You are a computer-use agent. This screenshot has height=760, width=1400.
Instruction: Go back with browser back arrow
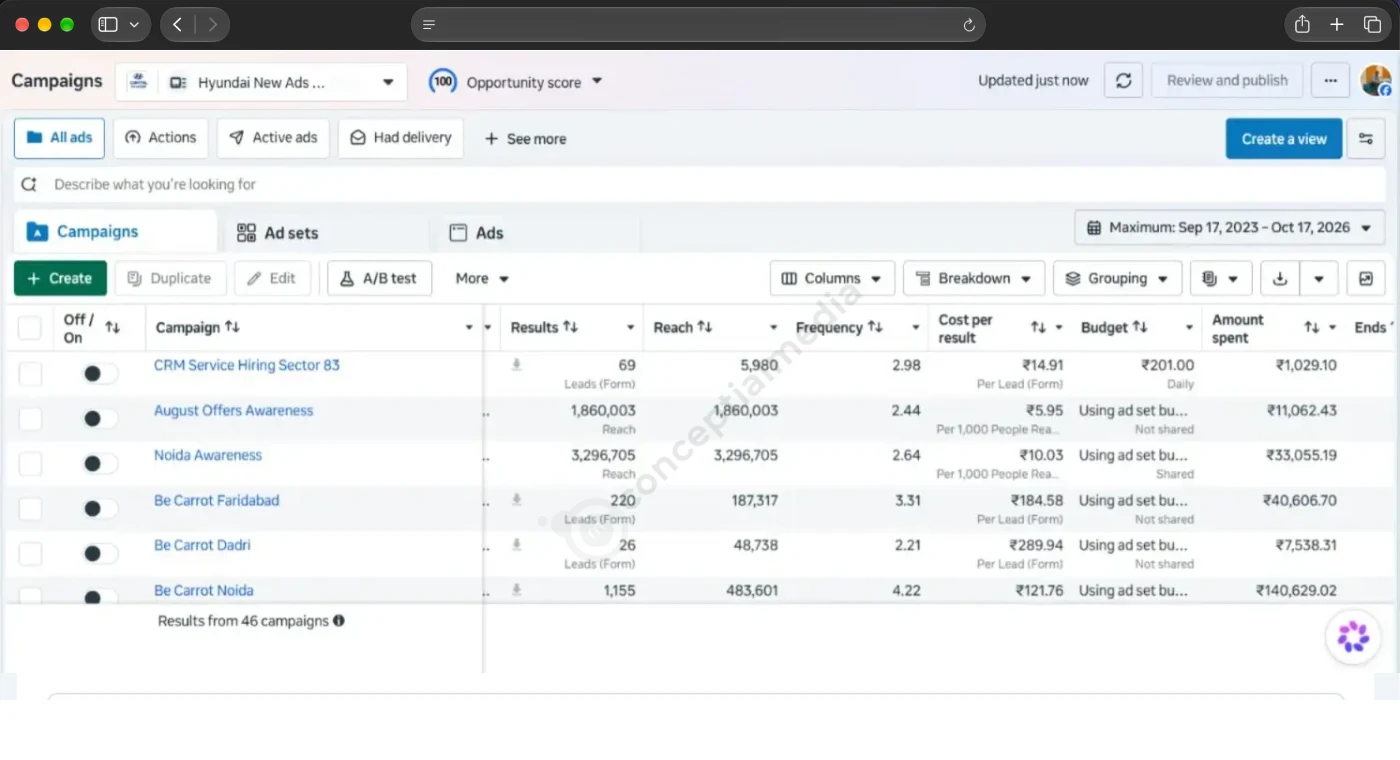(x=177, y=25)
